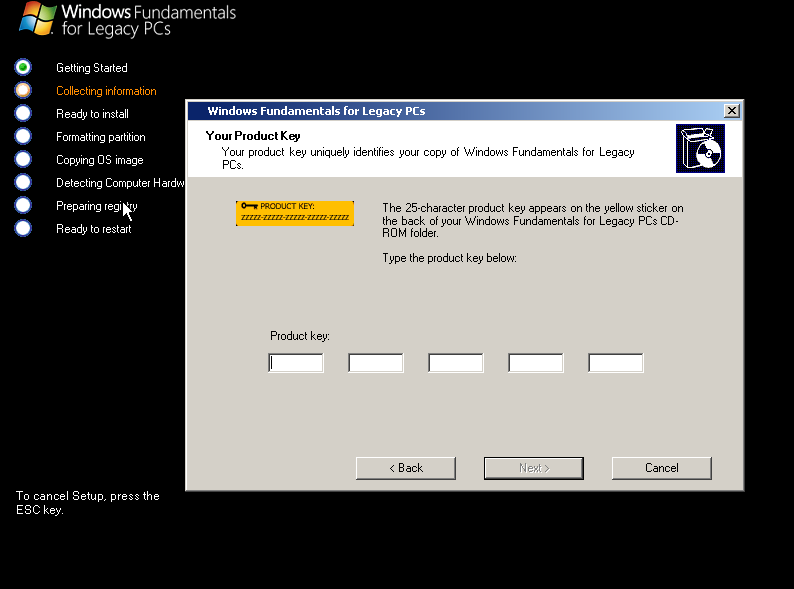Viewport: 794px width, 589px height.
Task: Click the Copying OS image step indicator
Action: click(x=23, y=159)
